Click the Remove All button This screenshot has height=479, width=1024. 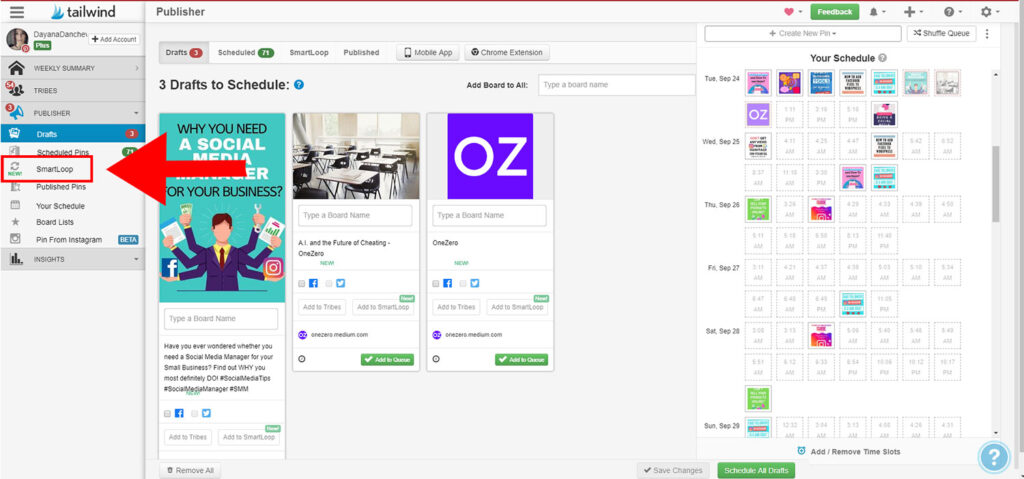190,471
